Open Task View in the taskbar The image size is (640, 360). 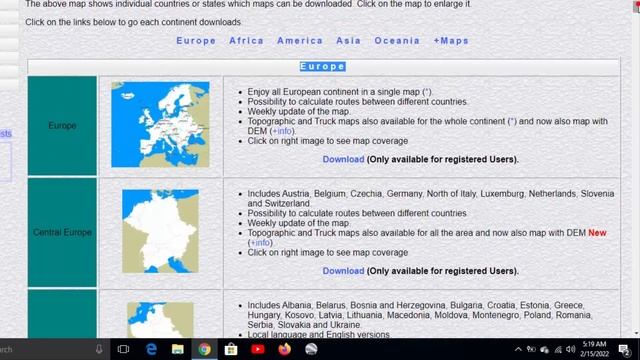(x=123, y=349)
